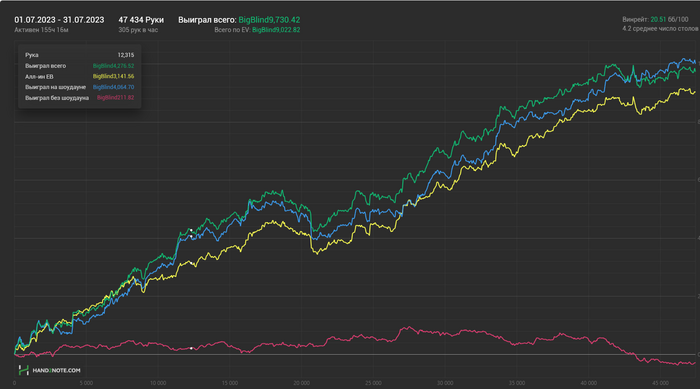Click the 25 000 x-axis label

(374, 383)
